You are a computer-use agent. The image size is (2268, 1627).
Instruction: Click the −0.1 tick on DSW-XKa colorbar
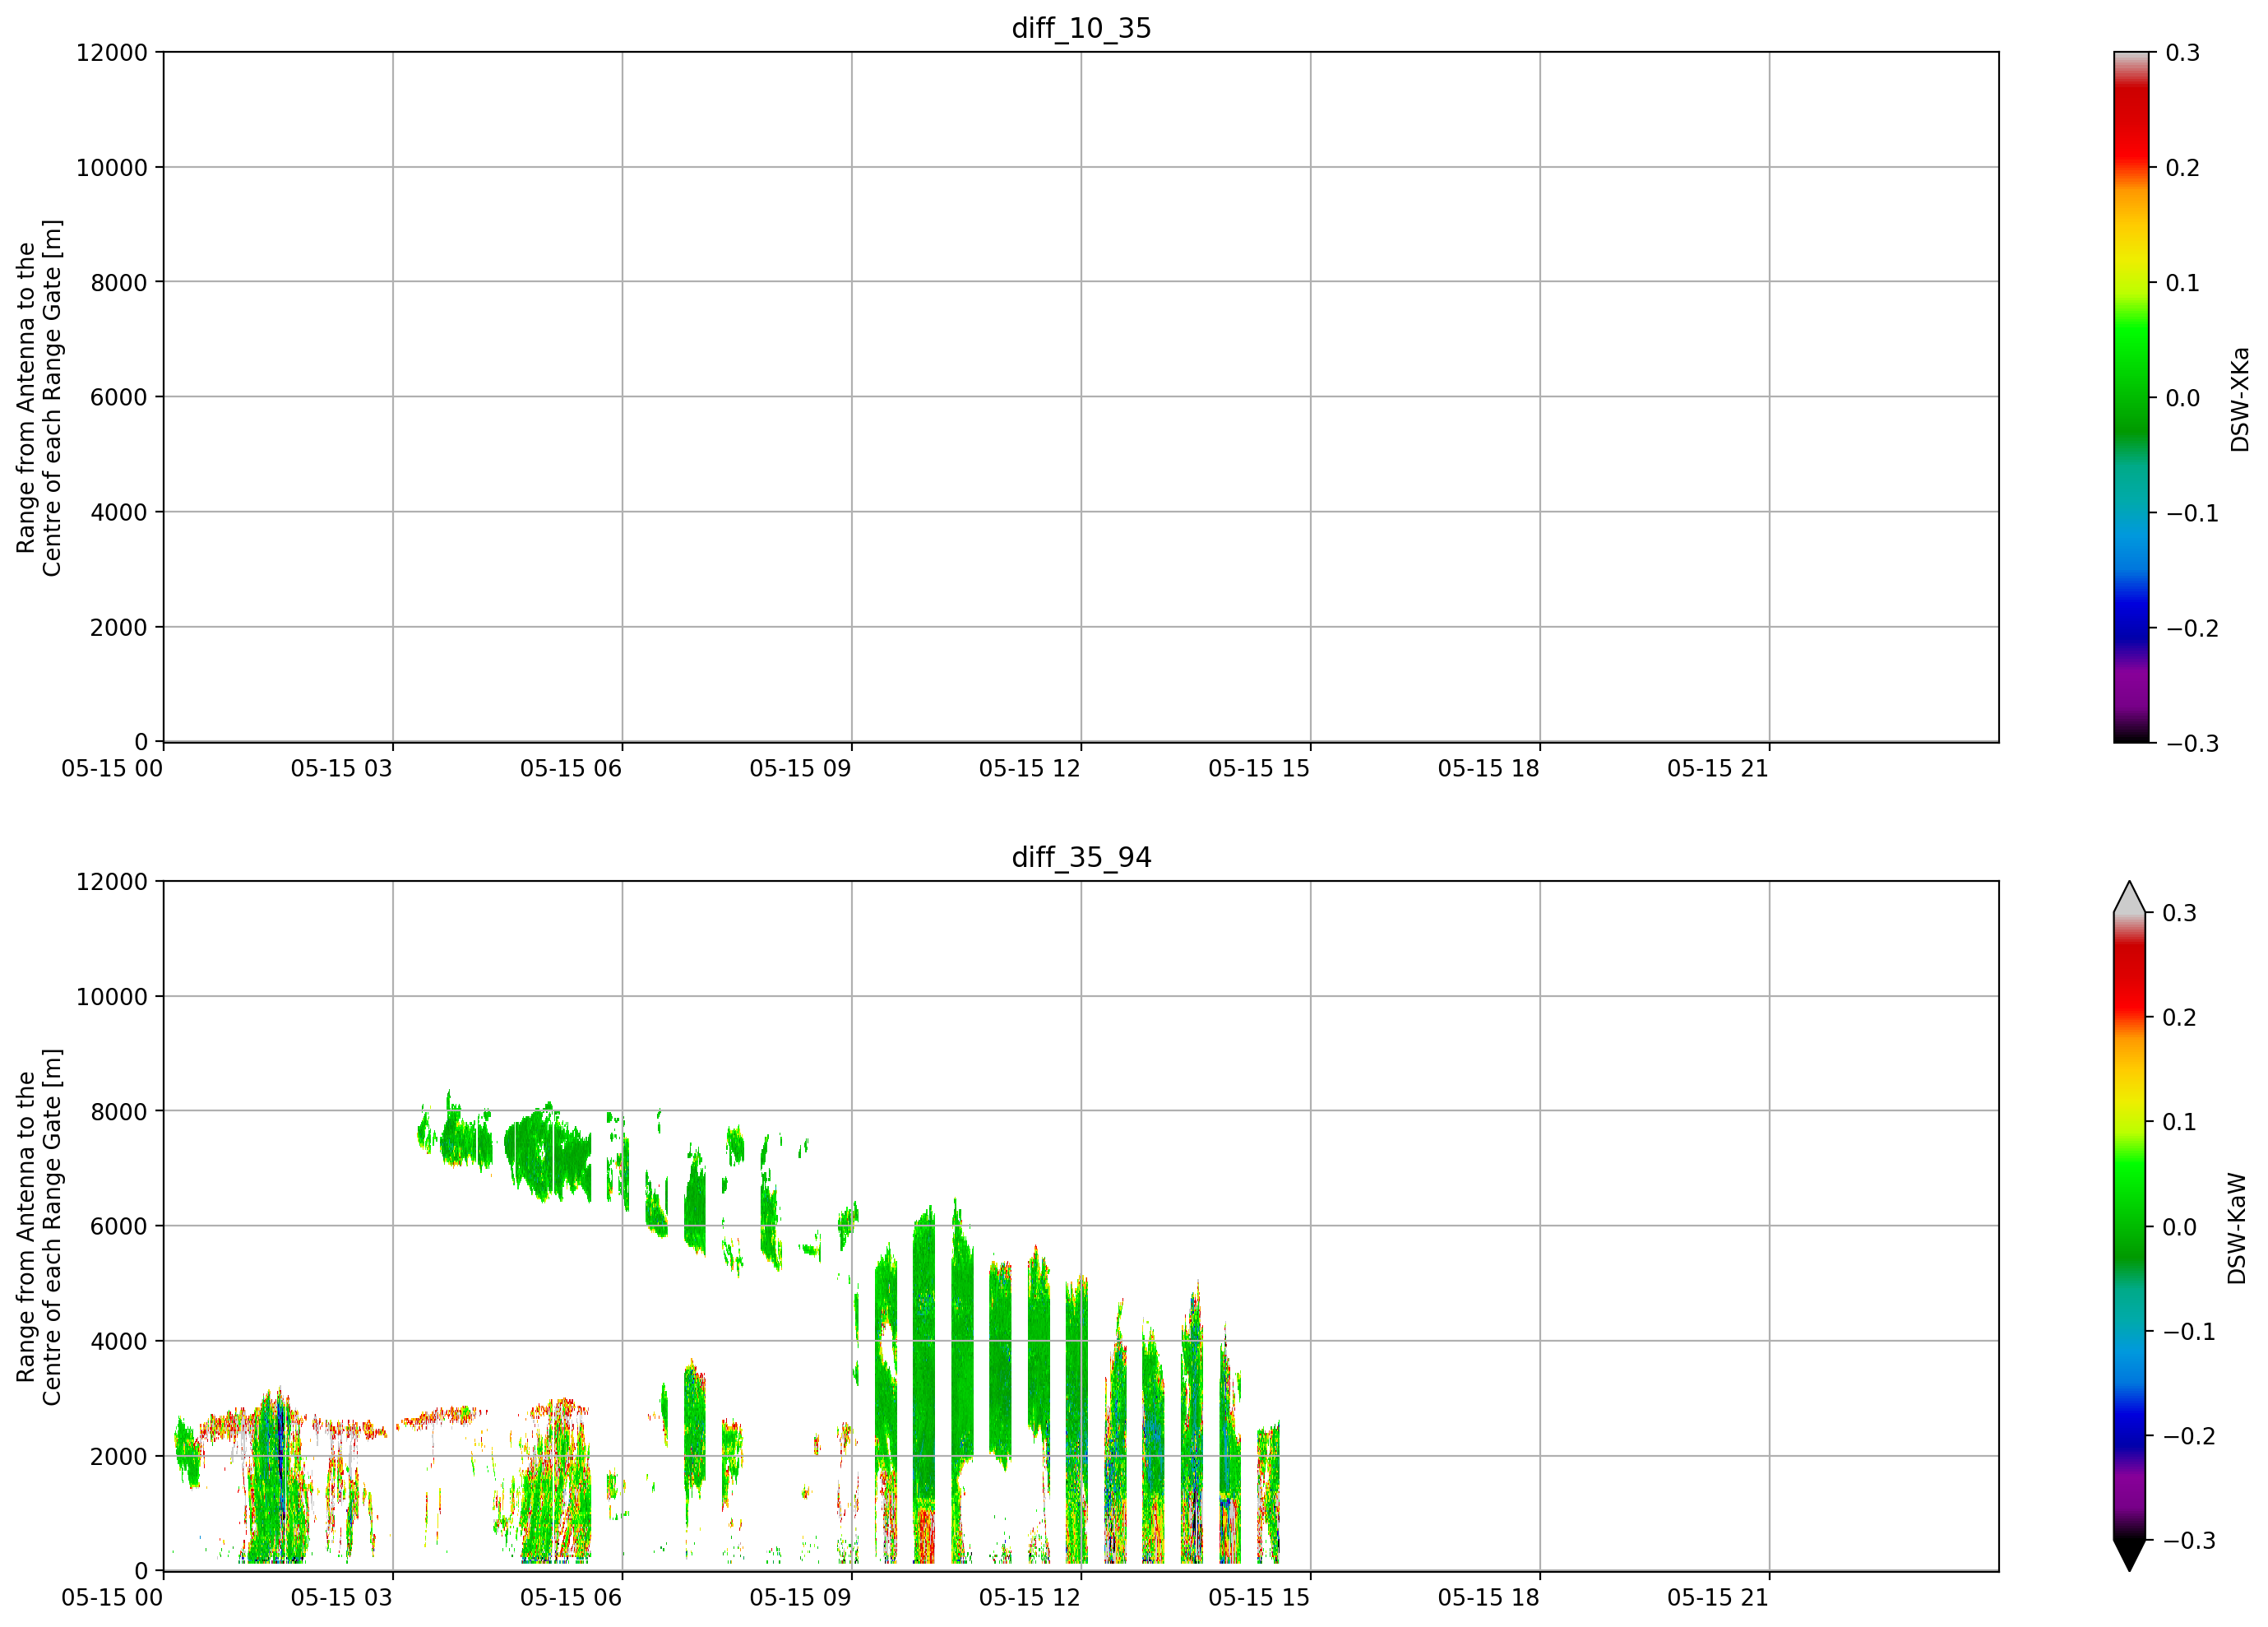coord(2192,513)
